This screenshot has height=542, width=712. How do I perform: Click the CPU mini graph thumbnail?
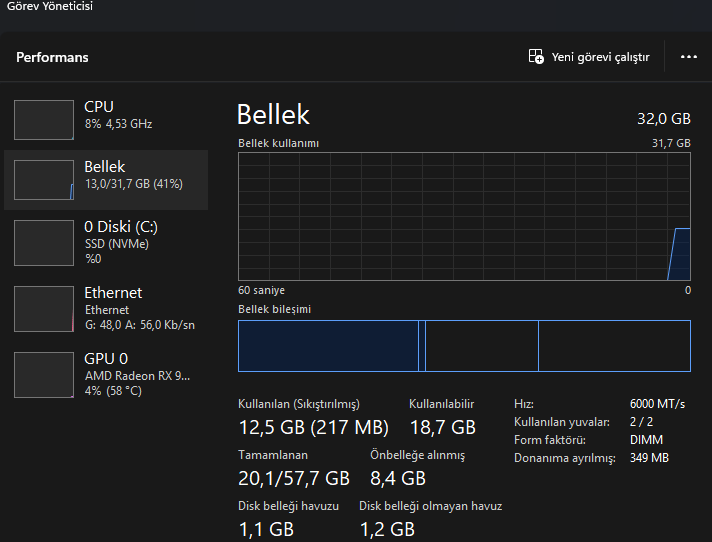coord(44,120)
